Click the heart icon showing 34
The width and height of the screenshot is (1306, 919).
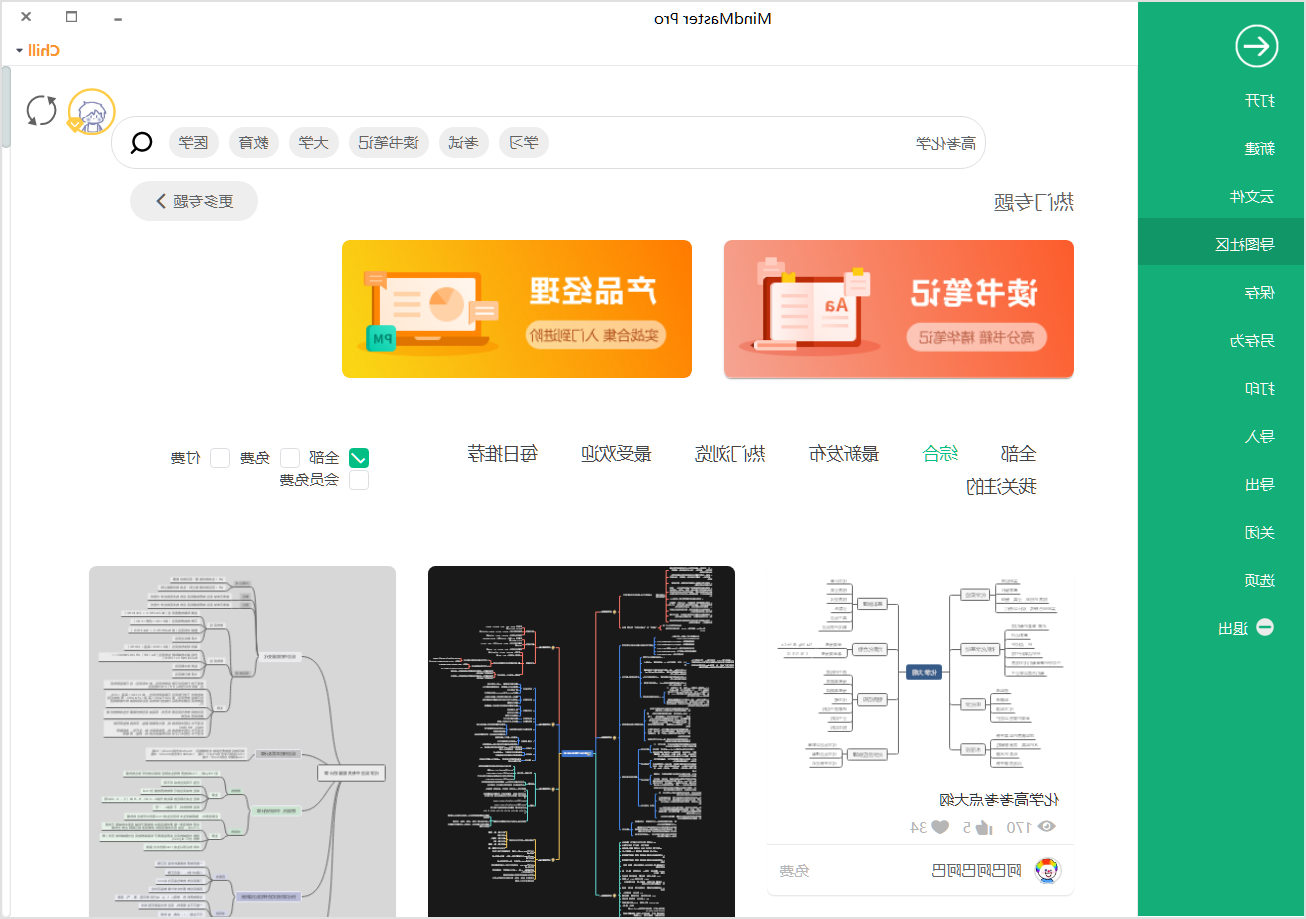(940, 827)
